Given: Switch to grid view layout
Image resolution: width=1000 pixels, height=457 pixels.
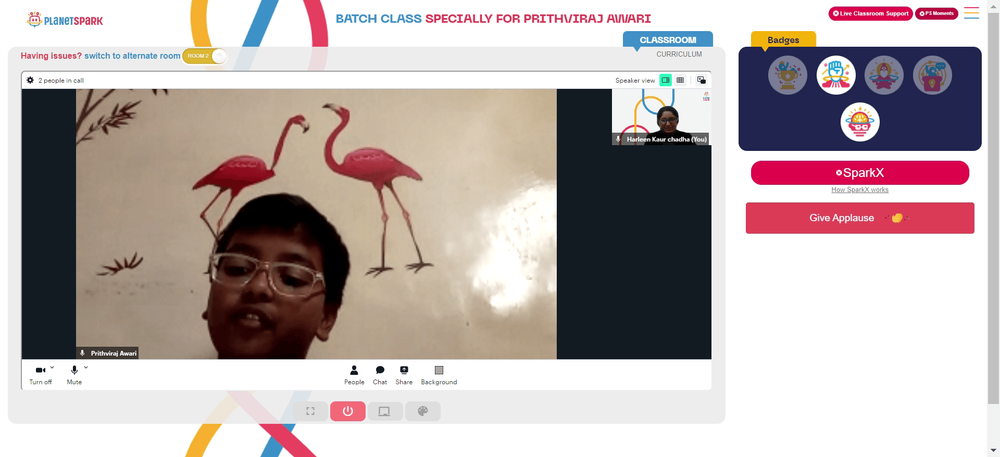Looking at the screenshot, I should point(680,80).
